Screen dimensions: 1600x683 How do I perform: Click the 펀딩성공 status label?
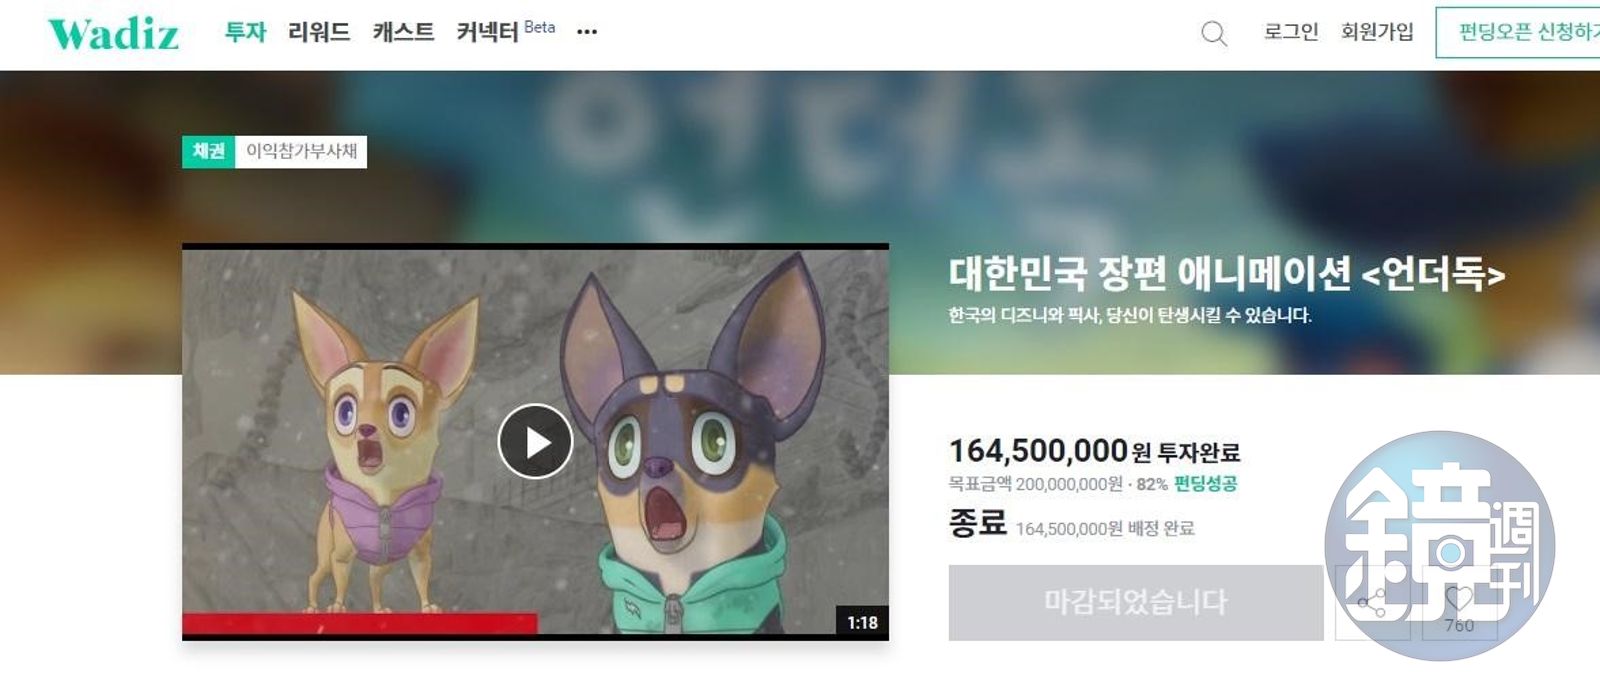coord(1206,484)
